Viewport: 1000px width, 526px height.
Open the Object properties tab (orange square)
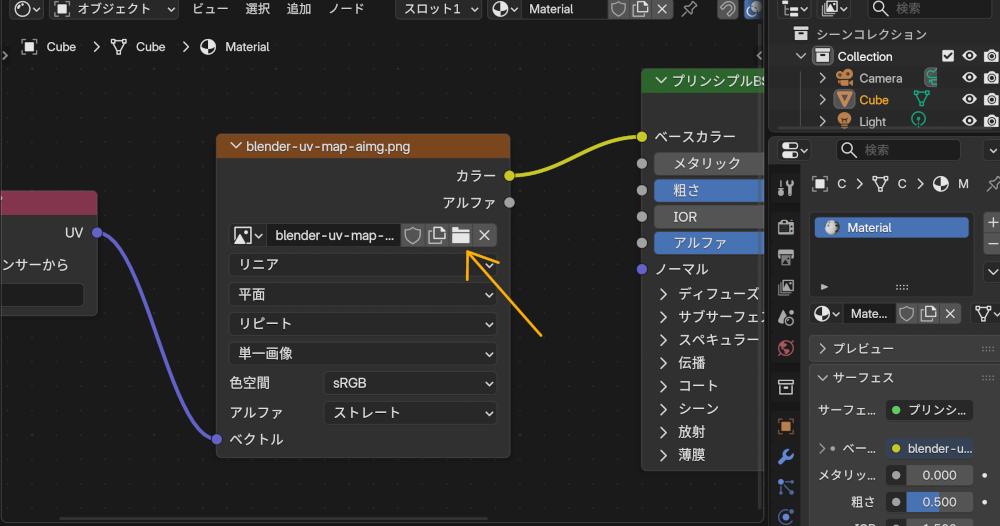[x=786, y=427]
